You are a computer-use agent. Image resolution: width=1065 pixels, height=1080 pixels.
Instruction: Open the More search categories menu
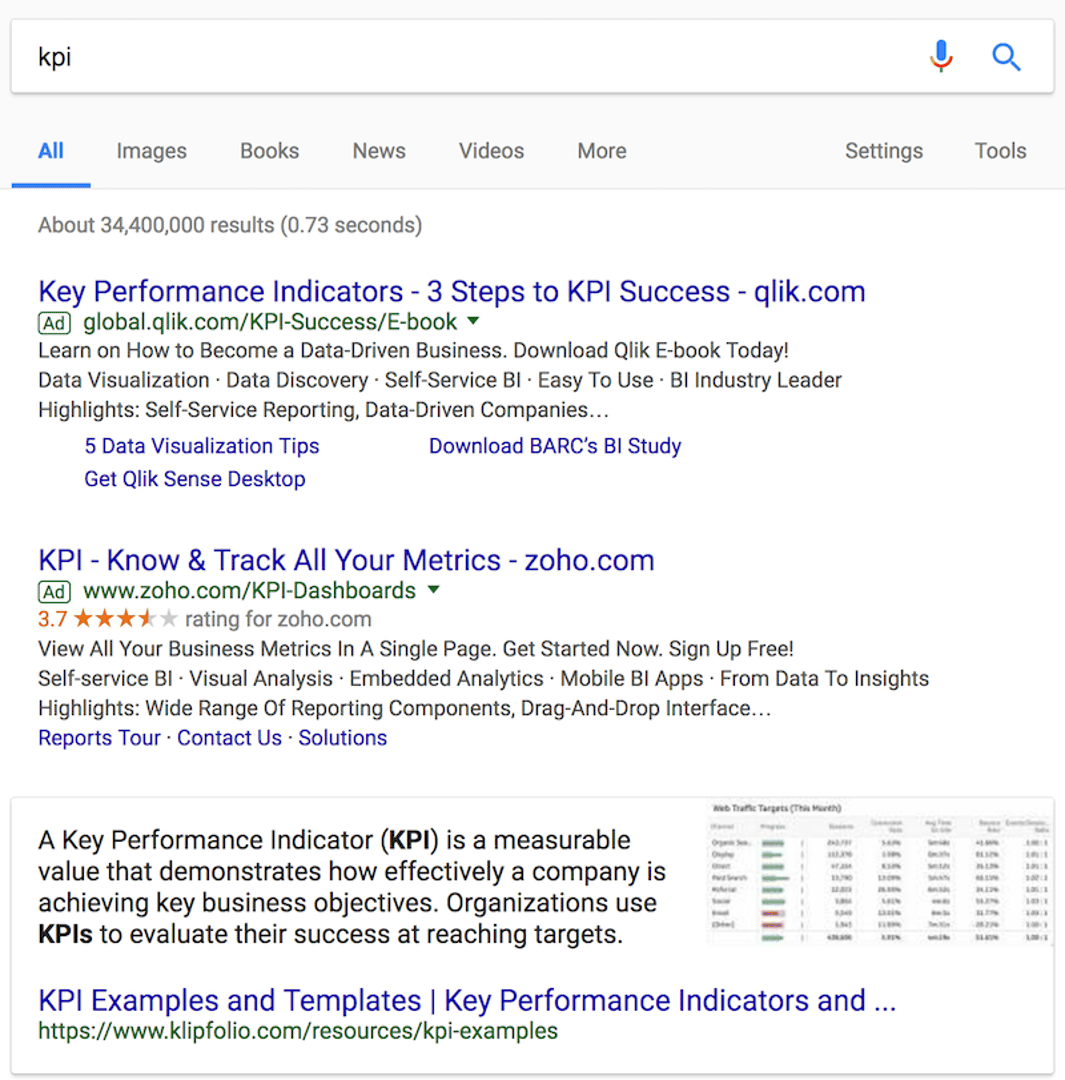[x=601, y=151]
